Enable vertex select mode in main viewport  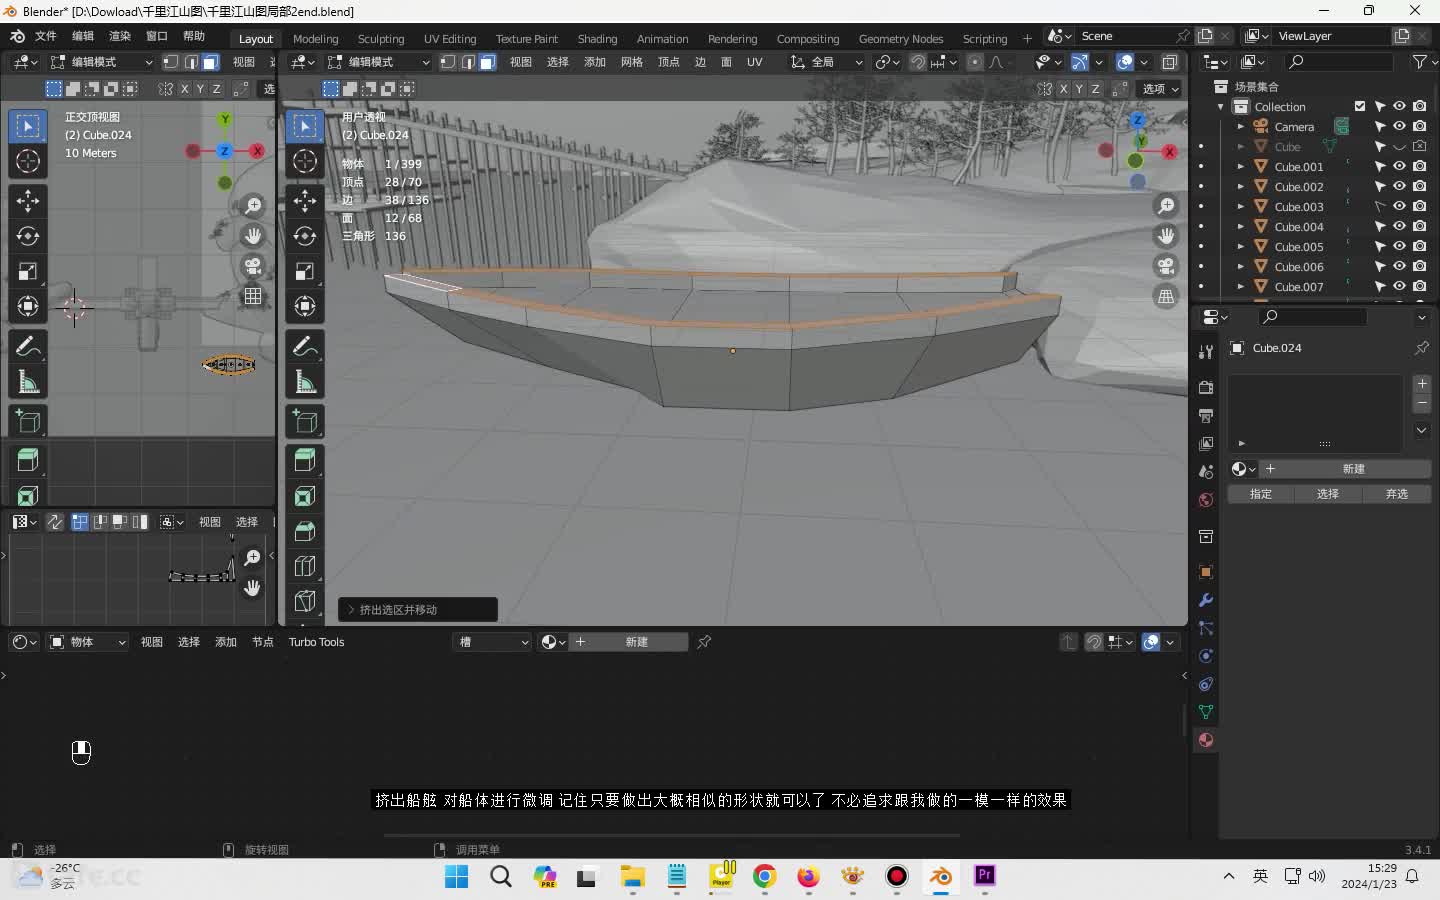point(448,62)
